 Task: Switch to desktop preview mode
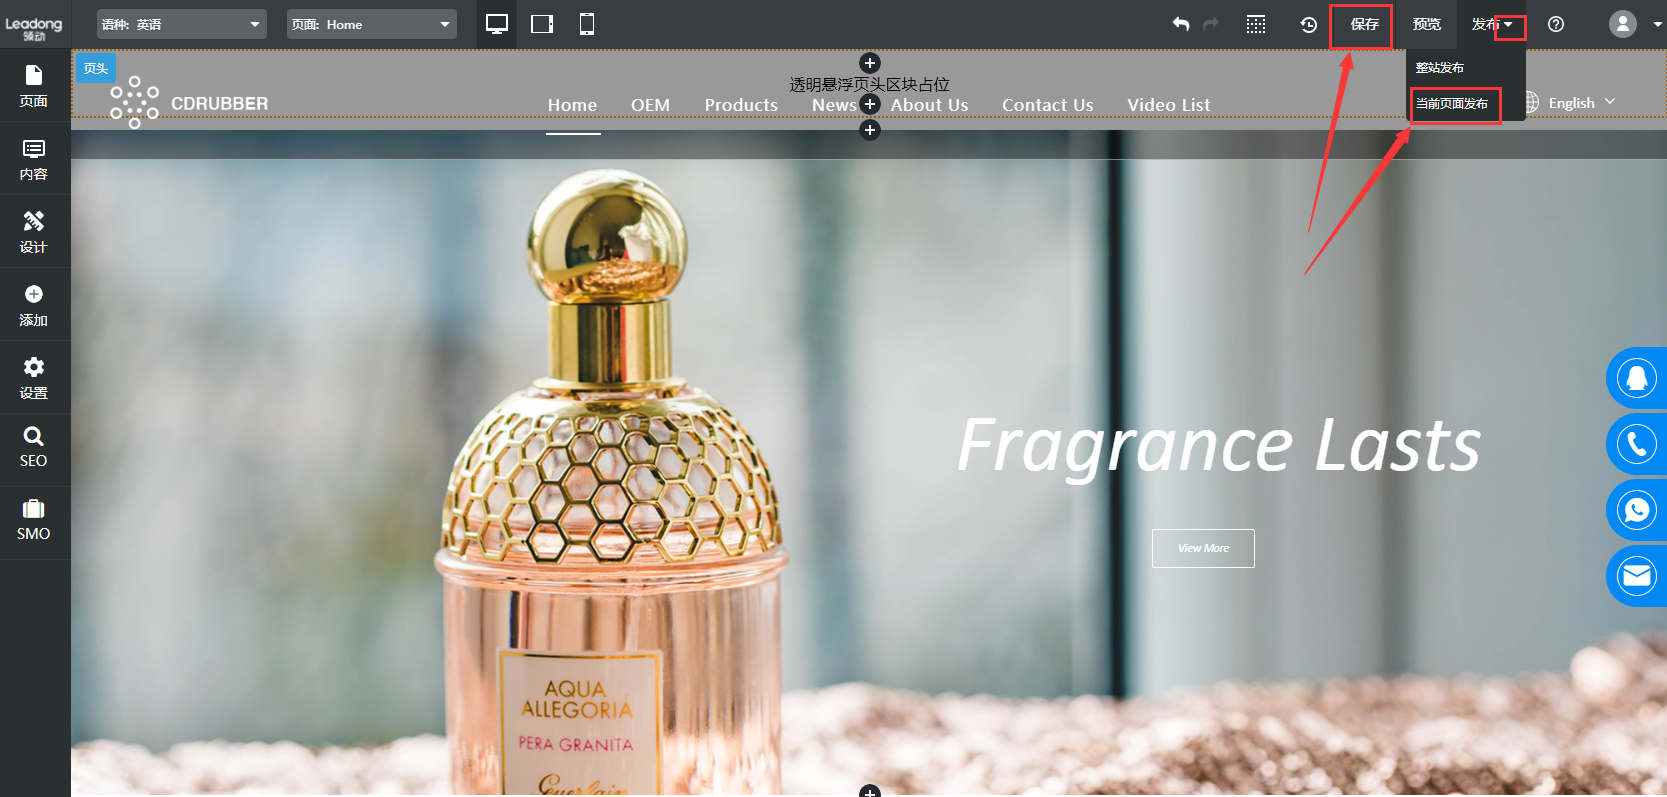click(x=497, y=24)
